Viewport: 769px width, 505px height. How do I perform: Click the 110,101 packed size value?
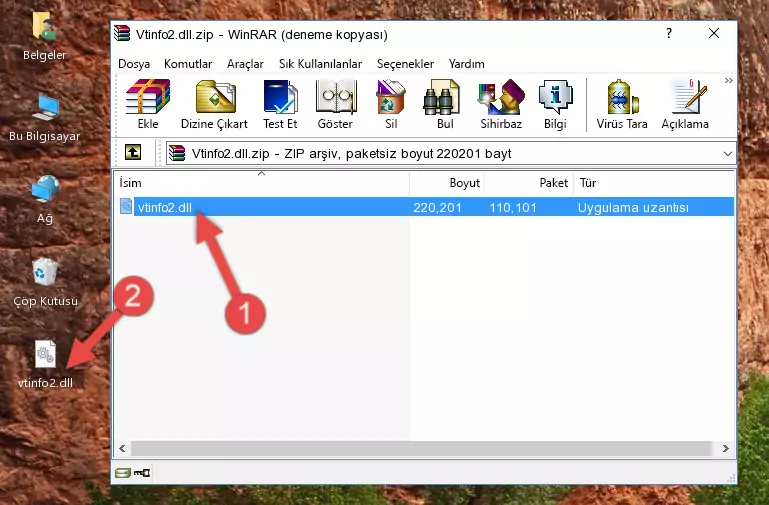(x=513, y=207)
